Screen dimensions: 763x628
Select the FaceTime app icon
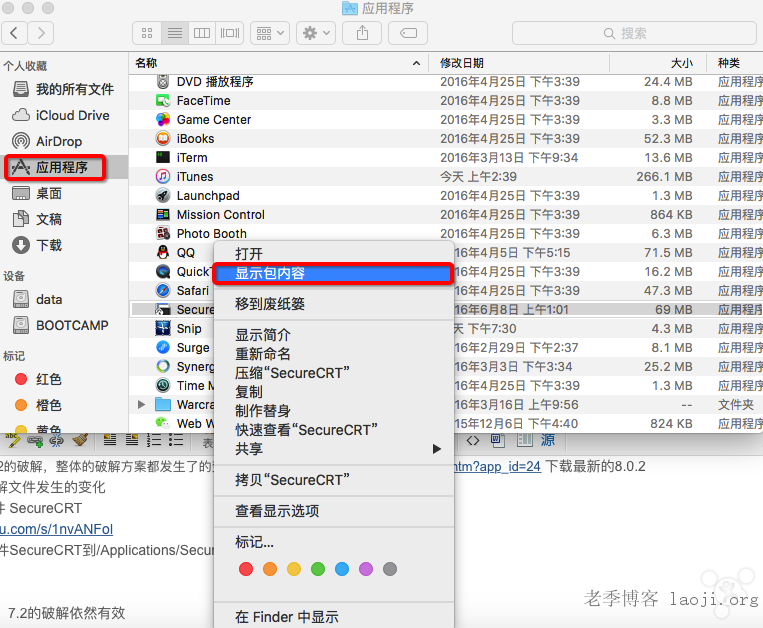(163, 101)
